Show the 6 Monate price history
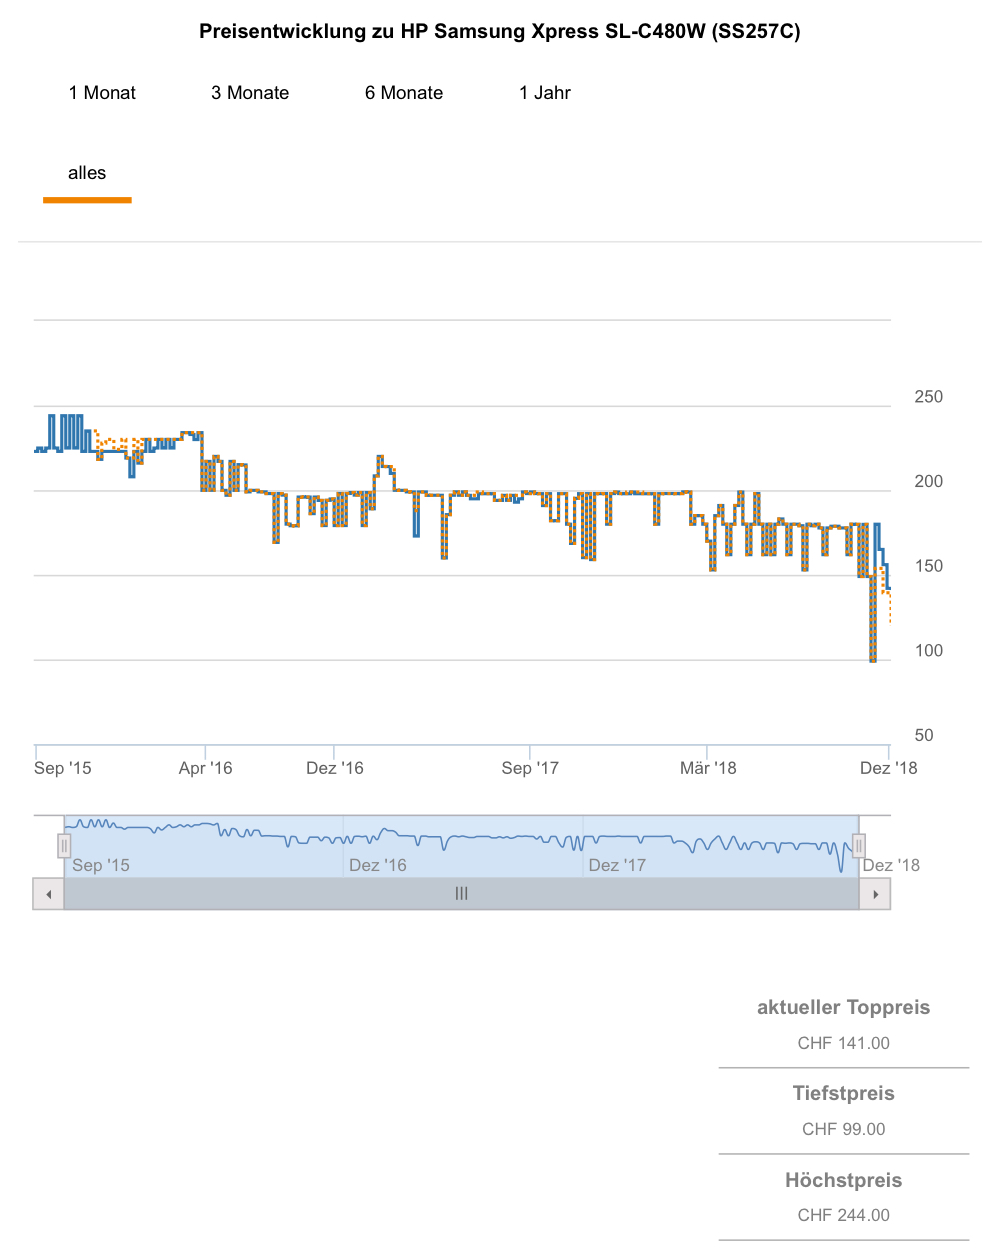985x1257 pixels. (404, 93)
